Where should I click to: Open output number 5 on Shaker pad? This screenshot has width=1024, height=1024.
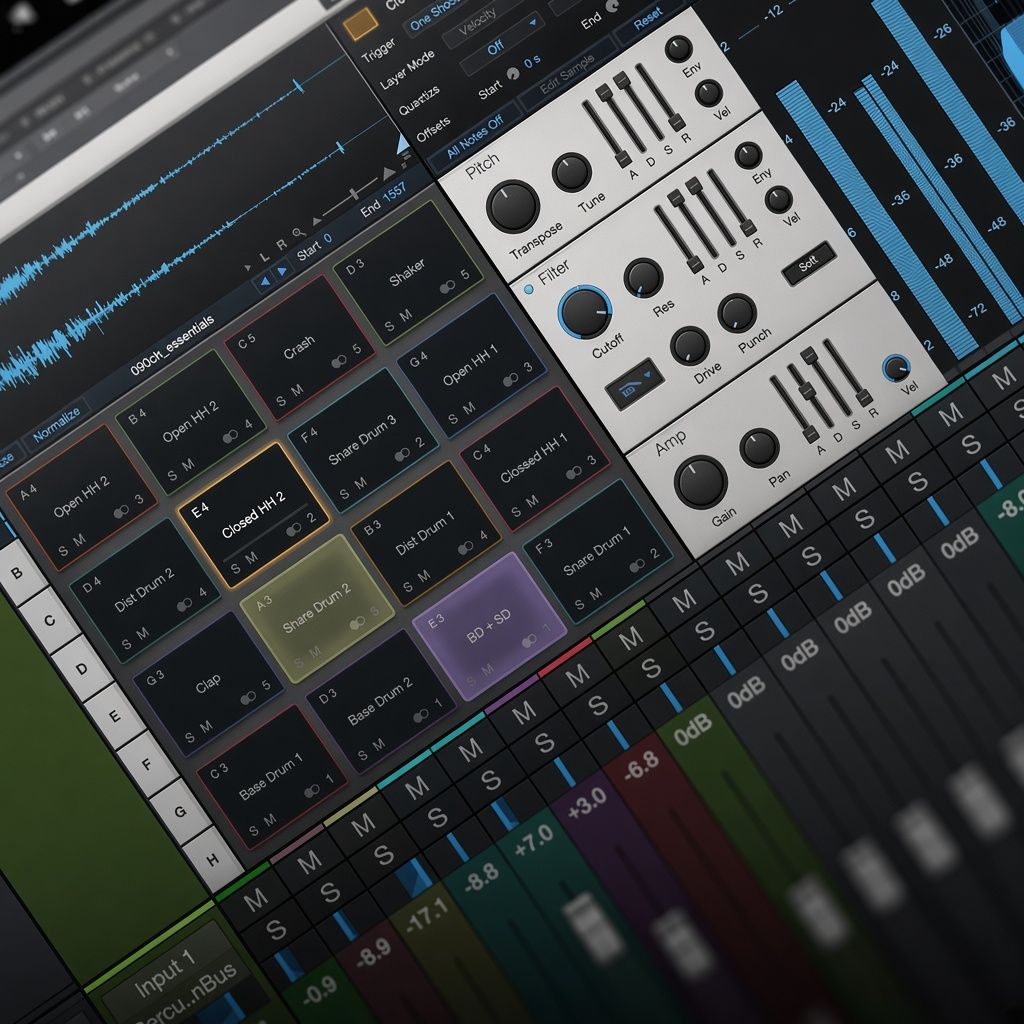465,274
